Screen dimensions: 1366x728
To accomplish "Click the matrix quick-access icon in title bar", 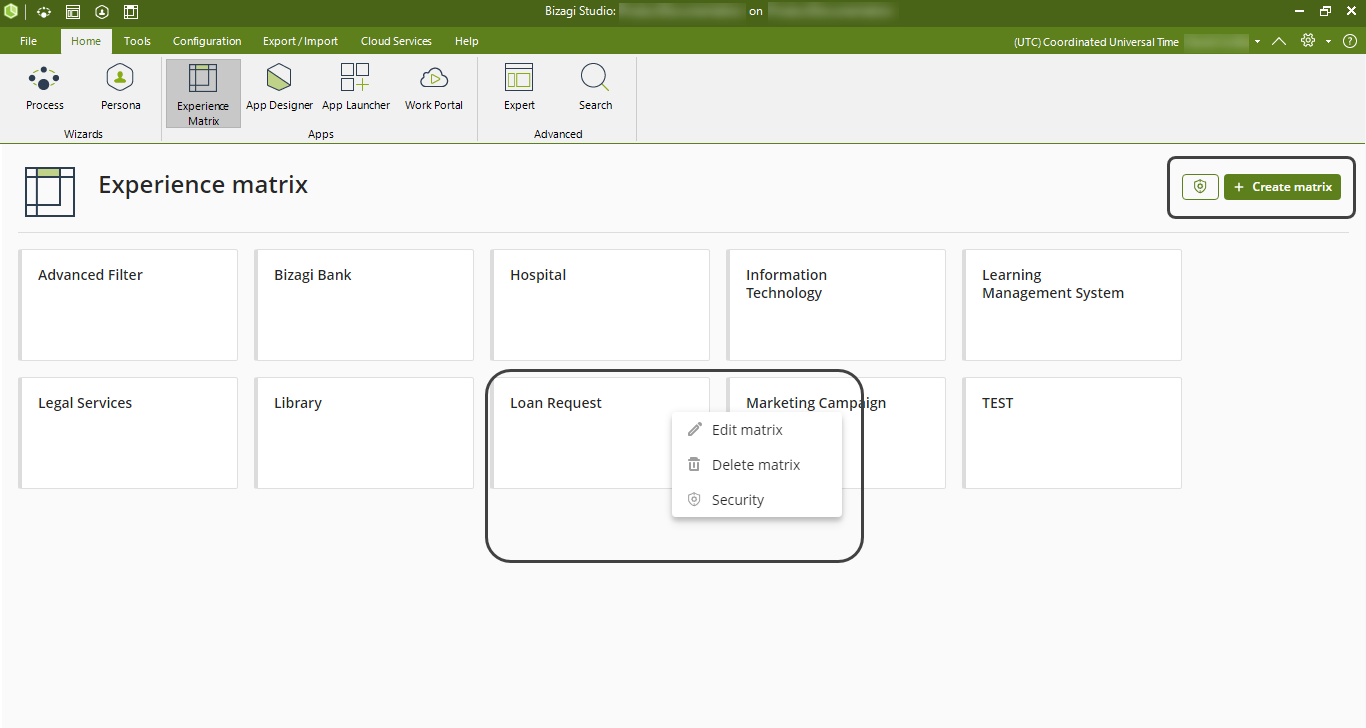I will pyautogui.click(x=131, y=12).
